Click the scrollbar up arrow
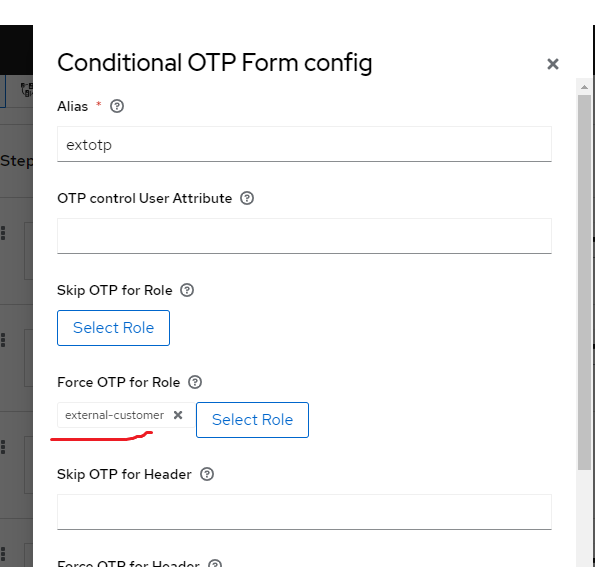Viewport: 595px width, 567px height. pyautogui.click(x=584, y=87)
